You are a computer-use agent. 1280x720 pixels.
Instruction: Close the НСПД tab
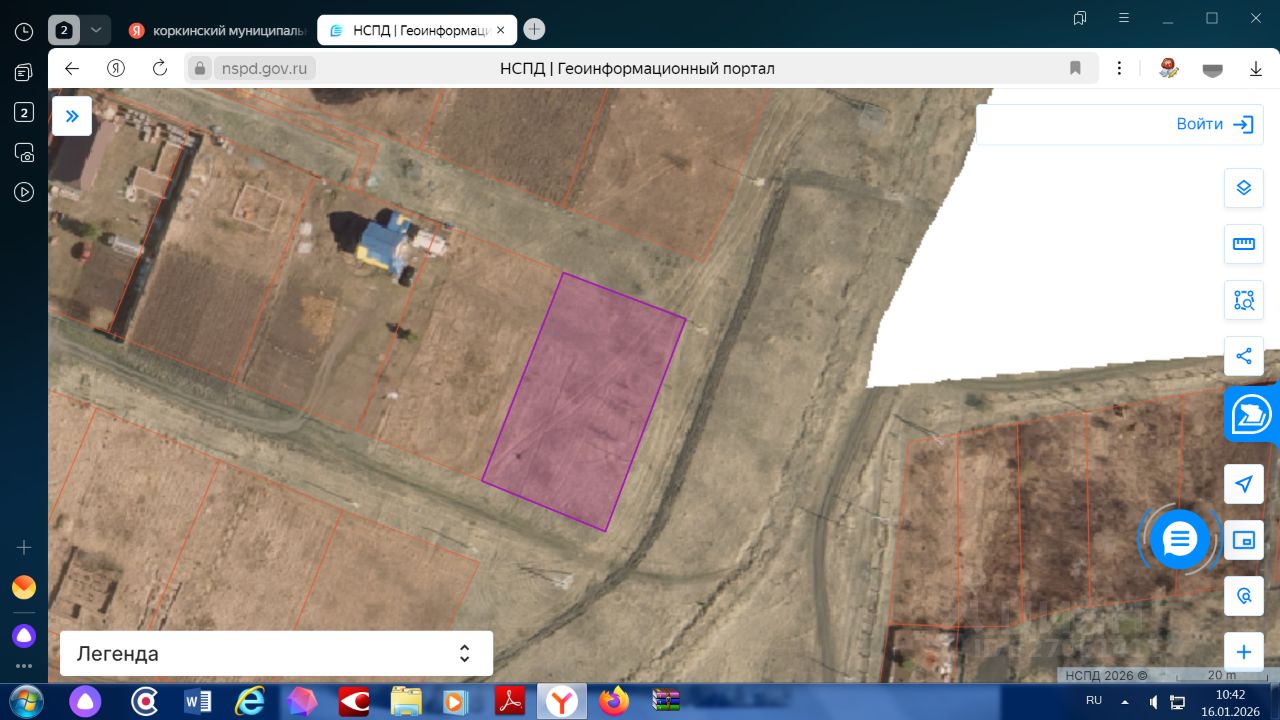pyautogui.click(x=501, y=30)
